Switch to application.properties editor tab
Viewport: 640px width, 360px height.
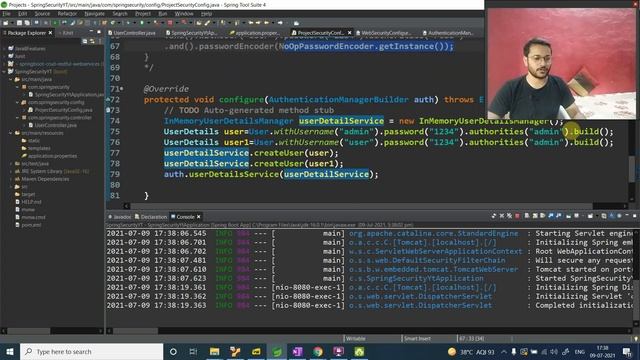tap(254, 33)
